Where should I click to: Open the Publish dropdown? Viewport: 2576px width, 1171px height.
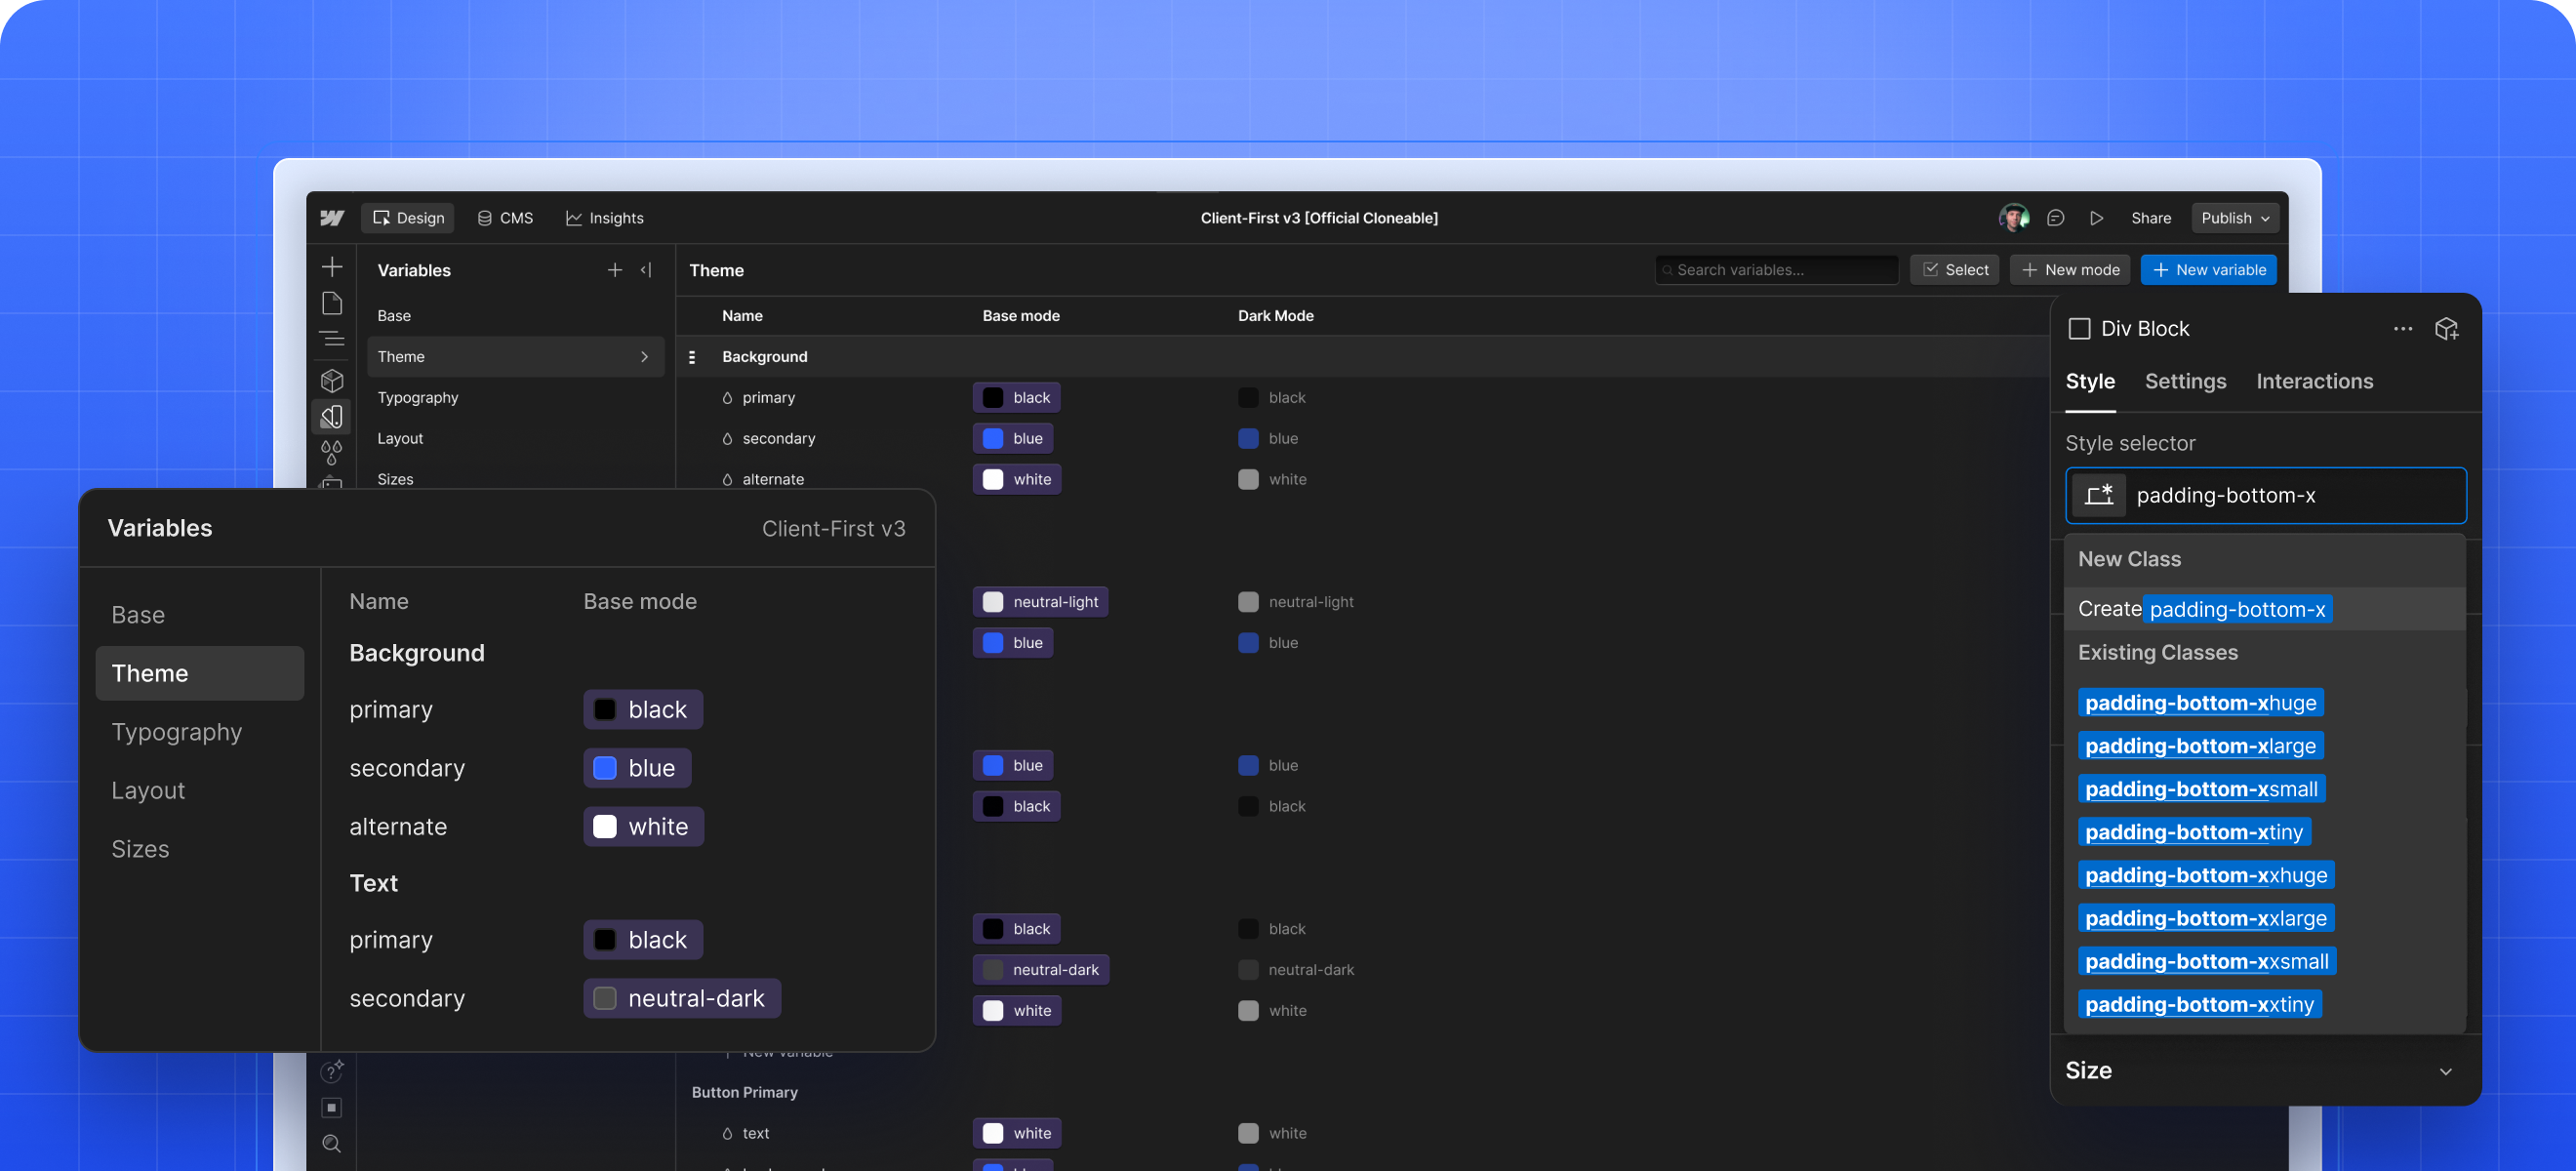tap(2235, 218)
